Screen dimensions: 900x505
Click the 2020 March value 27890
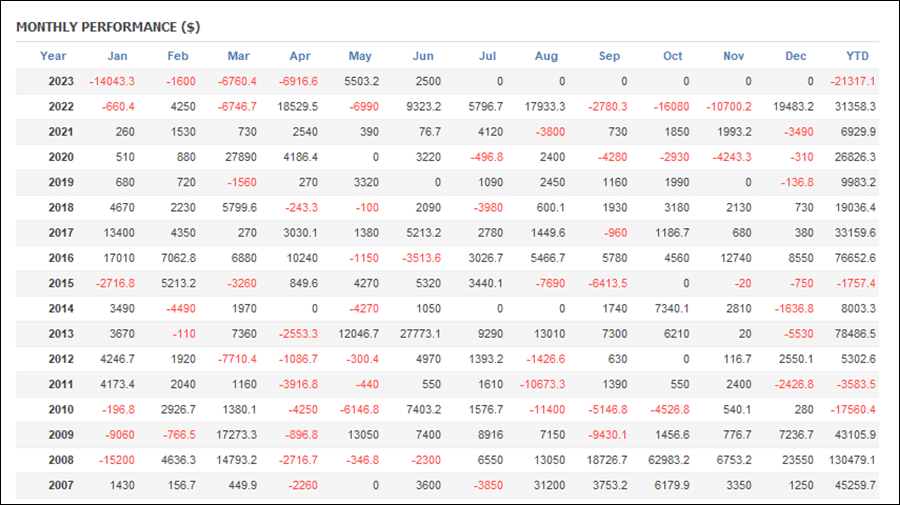click(x=240, y=157)
